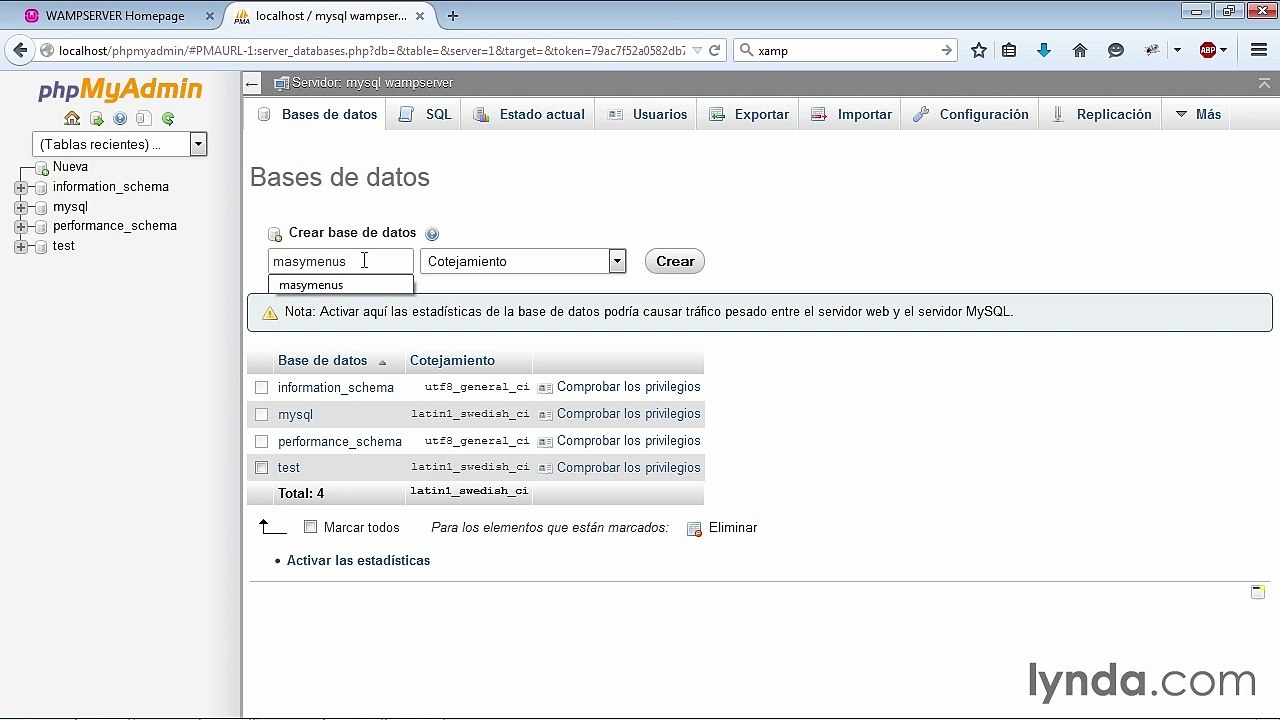Click the Nueva item in the navigation tree
1280x720 pixels.
(x=70, y=167)
